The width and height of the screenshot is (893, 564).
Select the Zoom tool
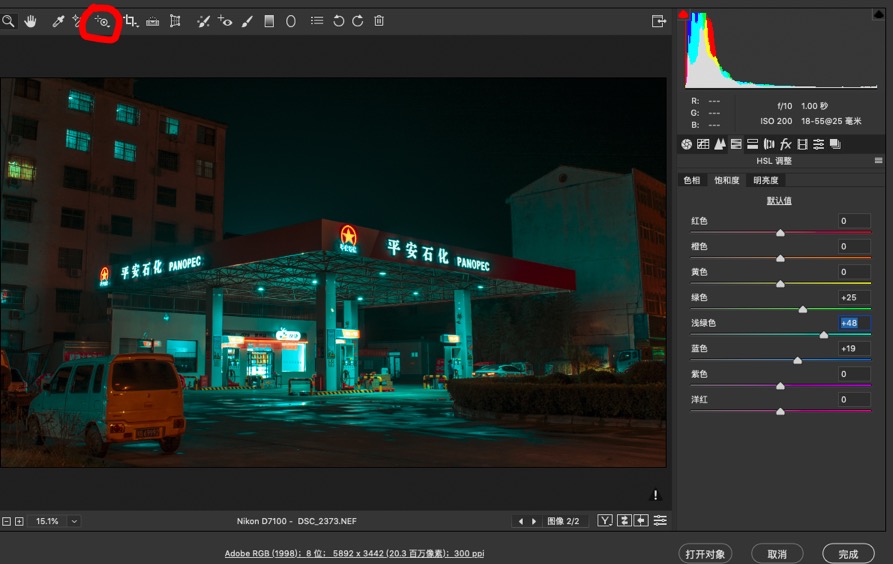pos(8,22)
